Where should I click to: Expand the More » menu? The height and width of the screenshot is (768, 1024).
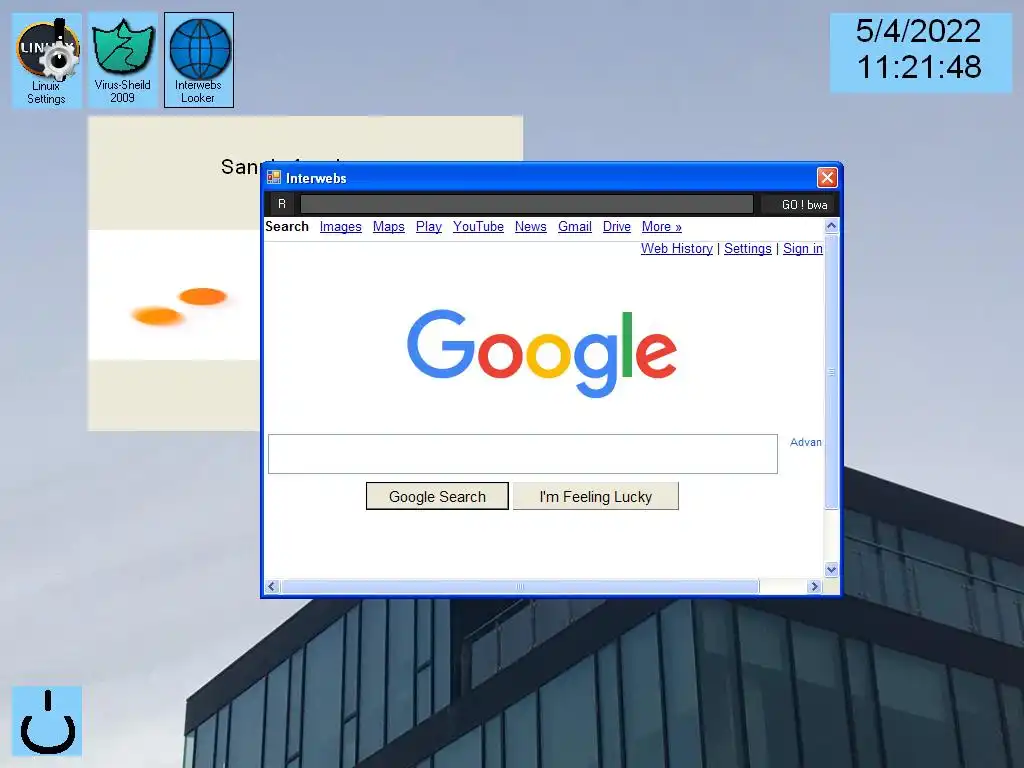tap(662, 227)
